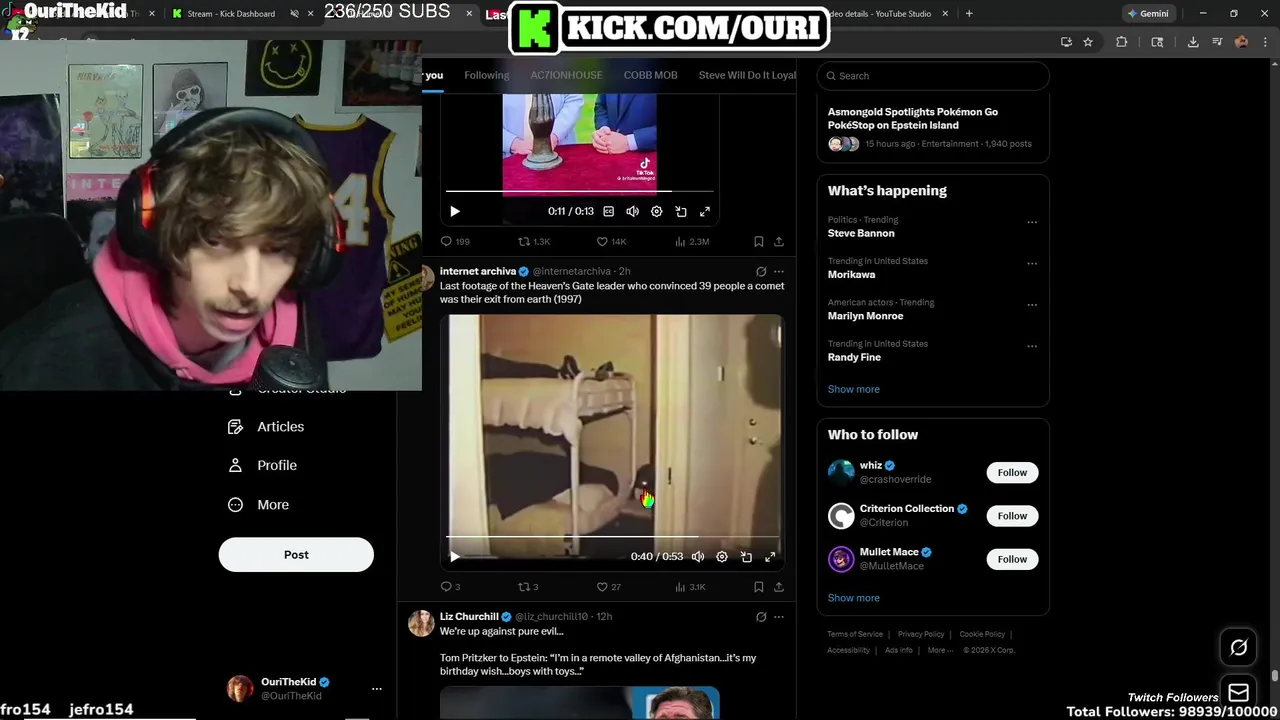Show more under Who to follow
Screen dimensions: 1280x720
853,598
